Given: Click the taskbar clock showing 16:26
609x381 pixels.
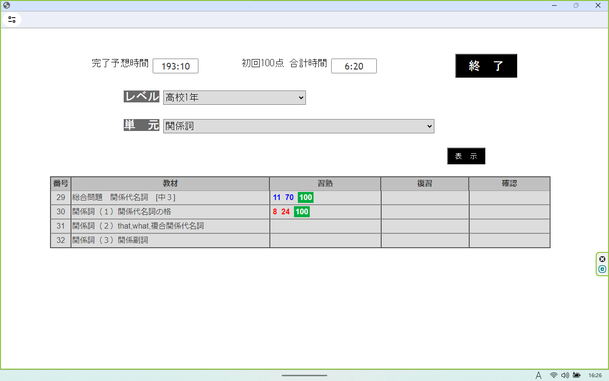Looking at the screenshot, I should [x=595, y=375].
